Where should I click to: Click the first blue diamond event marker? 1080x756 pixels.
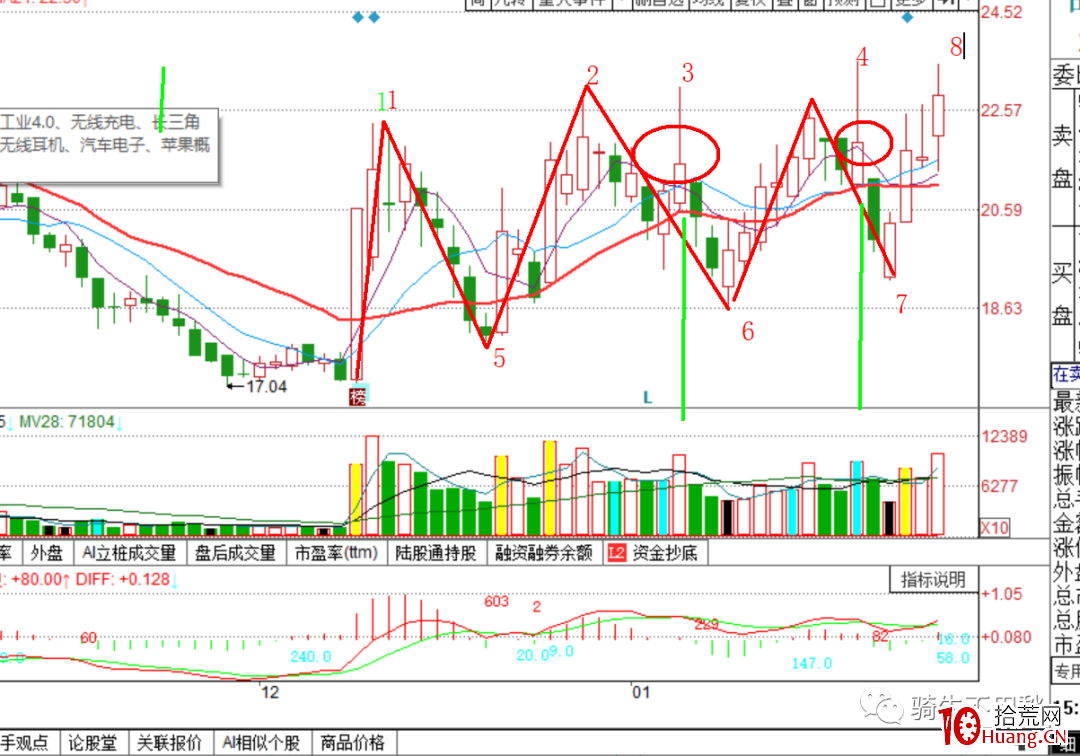(x=357, y=17)
